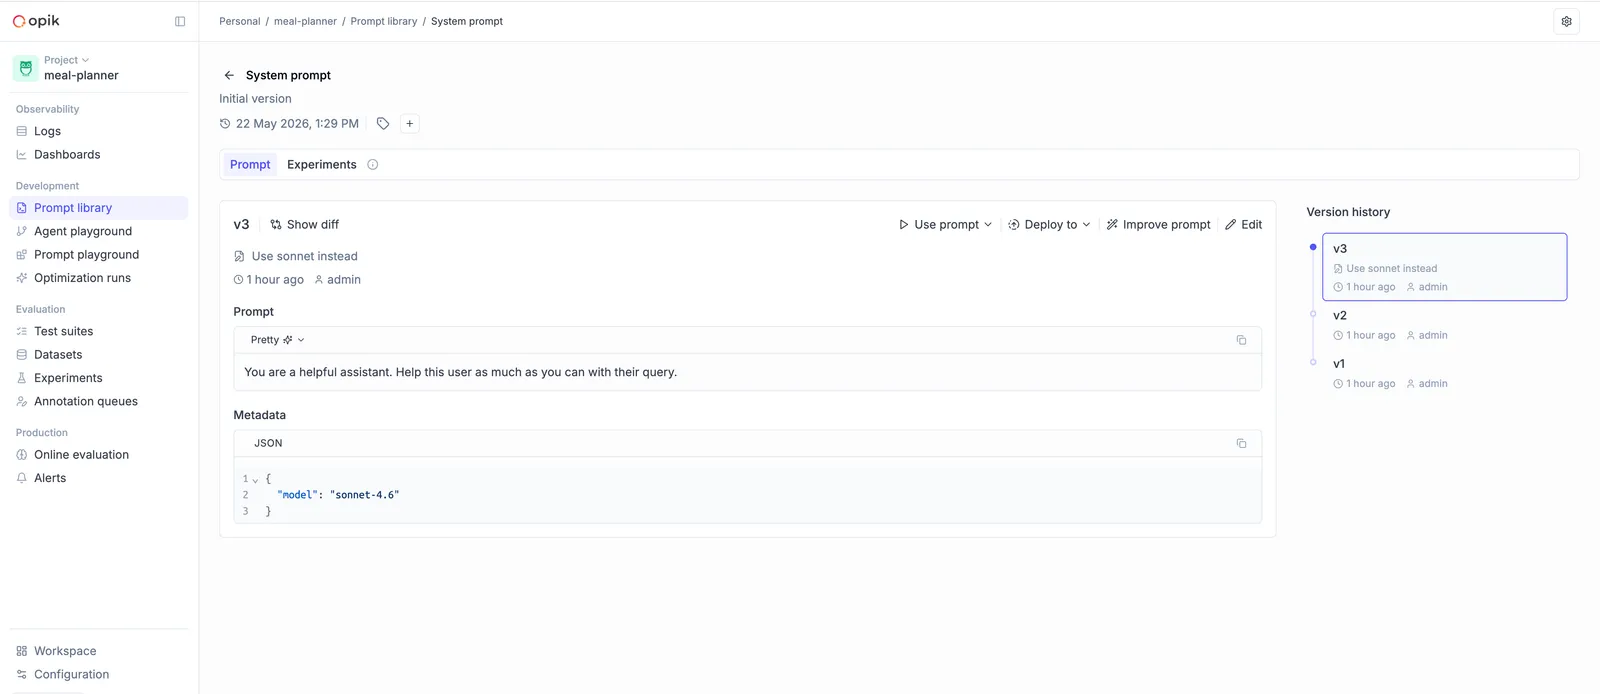Click Edit prompt button
The height and width of the screenshot is (694, 1600).
point(1244,225)
